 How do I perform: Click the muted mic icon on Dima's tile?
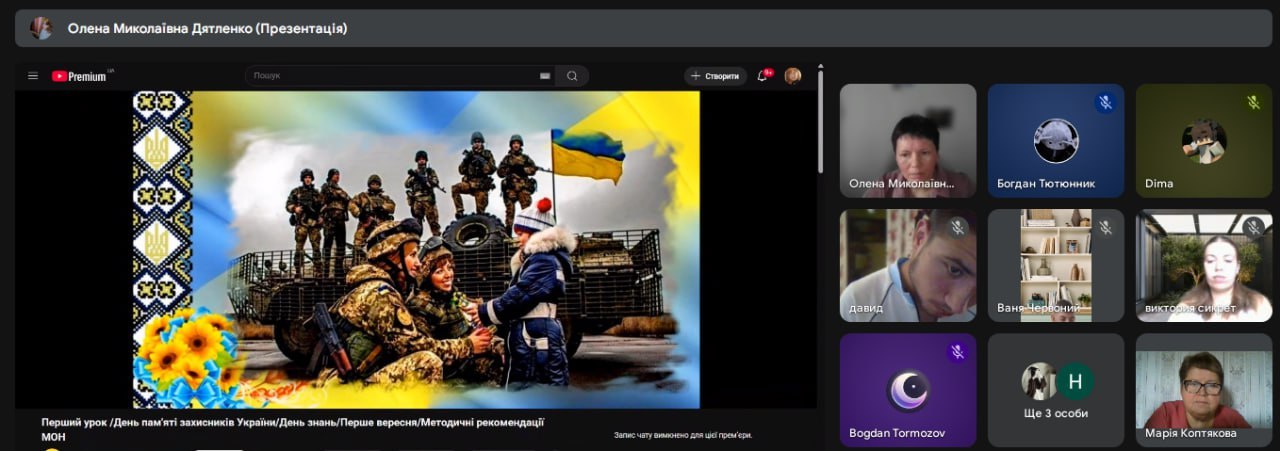[x=1253, y=102]
